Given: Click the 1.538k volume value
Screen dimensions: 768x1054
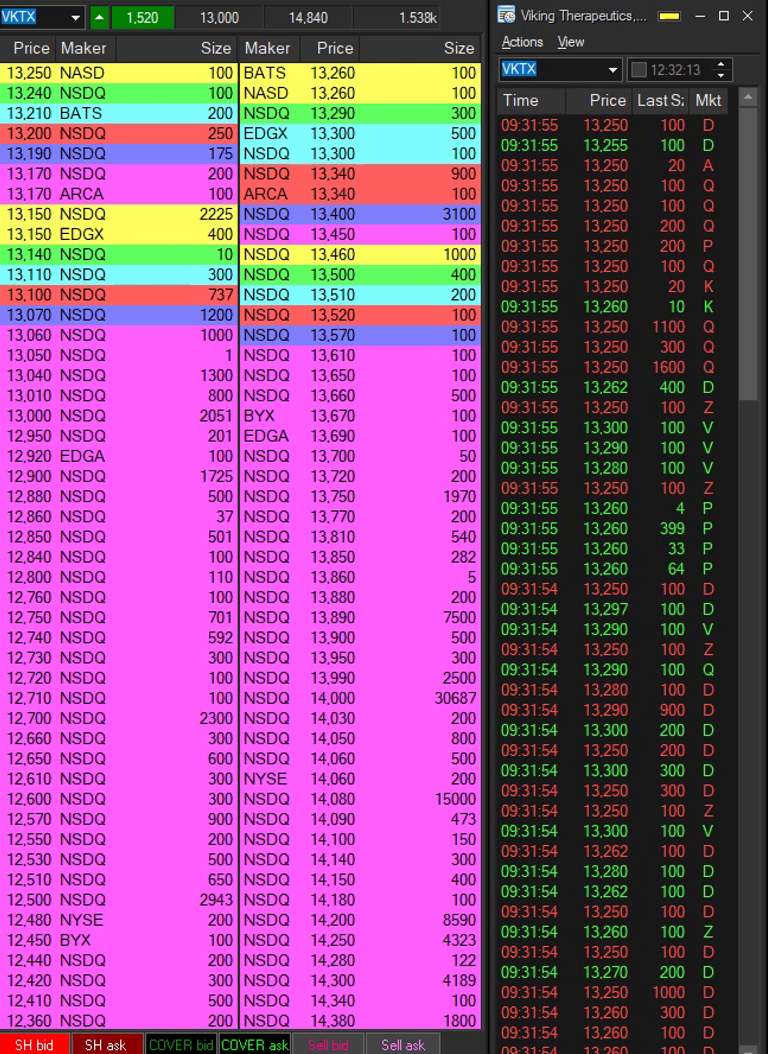Looking at the screenshot, I should [417, 17].
